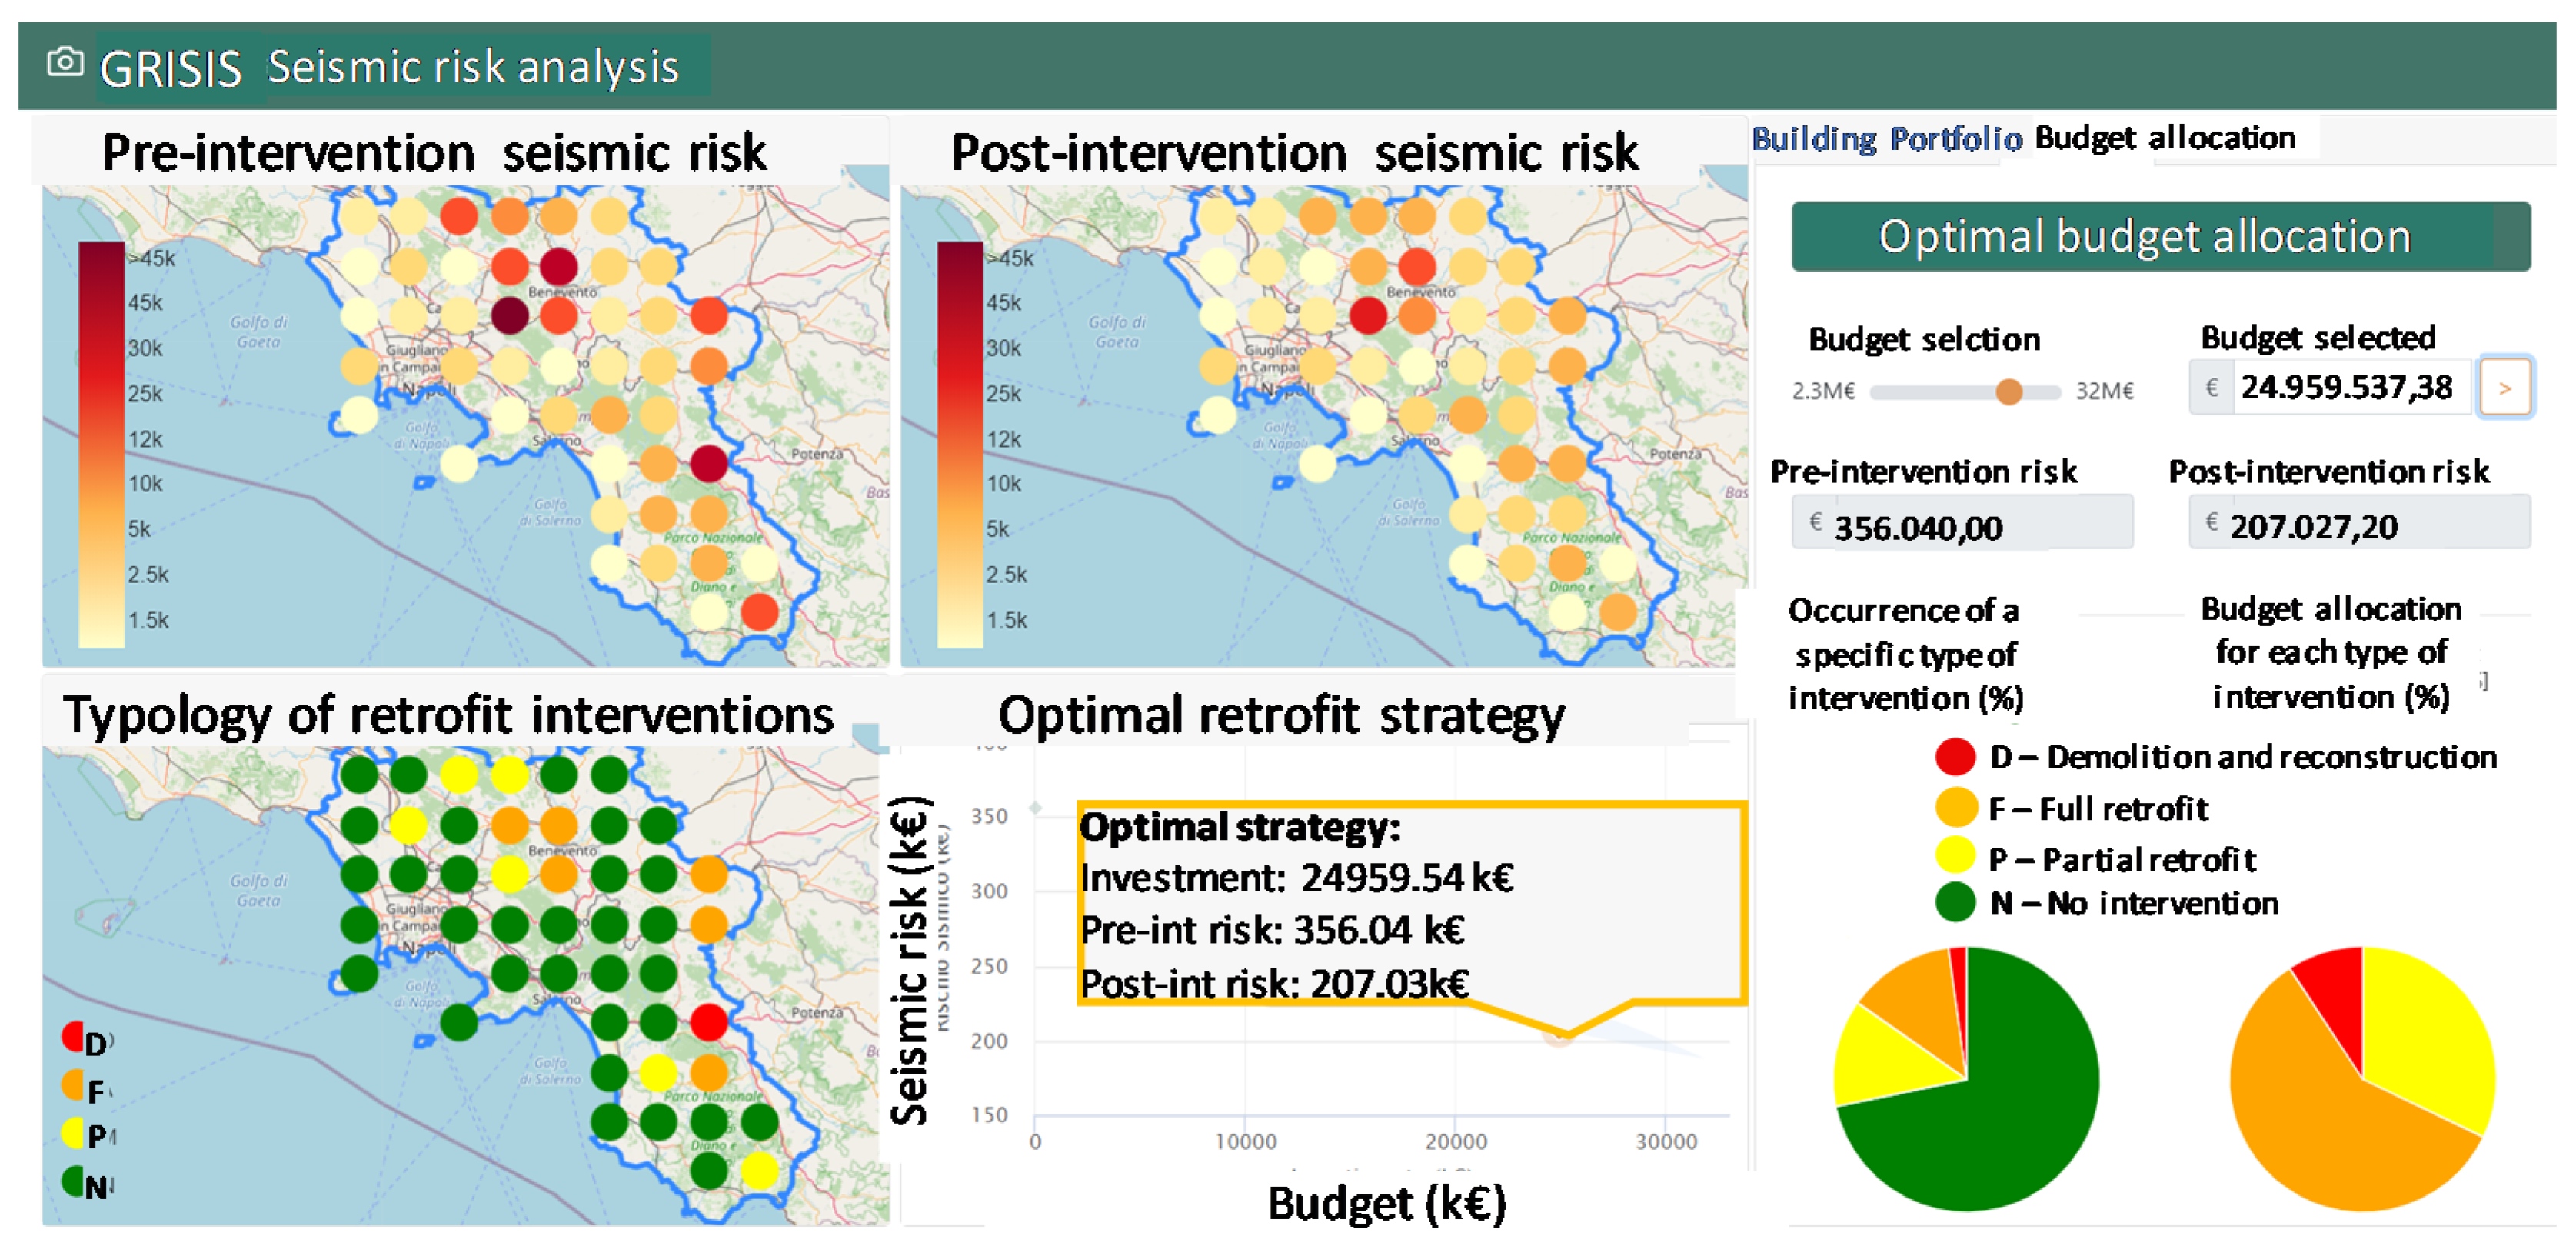Click the camera icon in header

pyautogui.click(x=65, y=62)
